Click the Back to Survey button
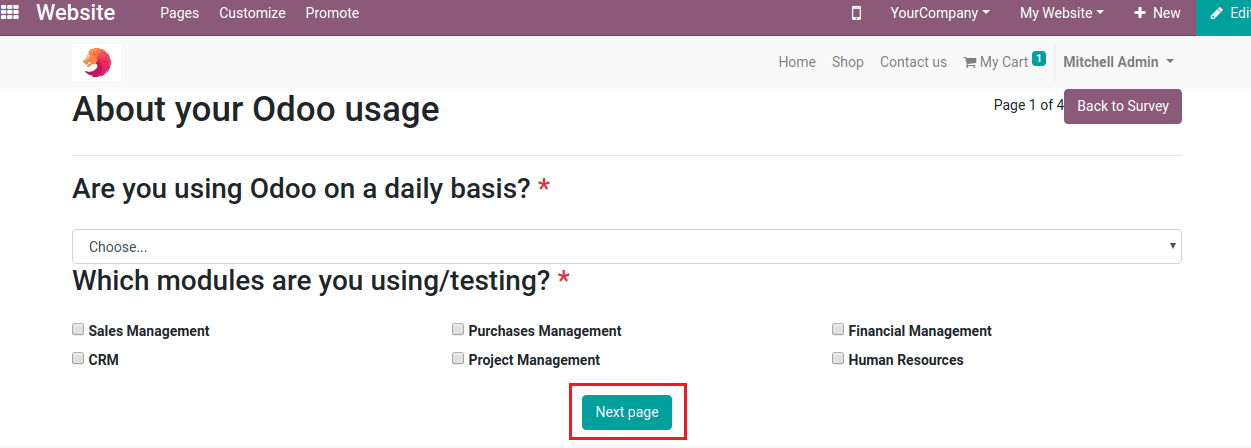Image resolution: width=1251 pixels, height=448 pixels. [1123, 106]
